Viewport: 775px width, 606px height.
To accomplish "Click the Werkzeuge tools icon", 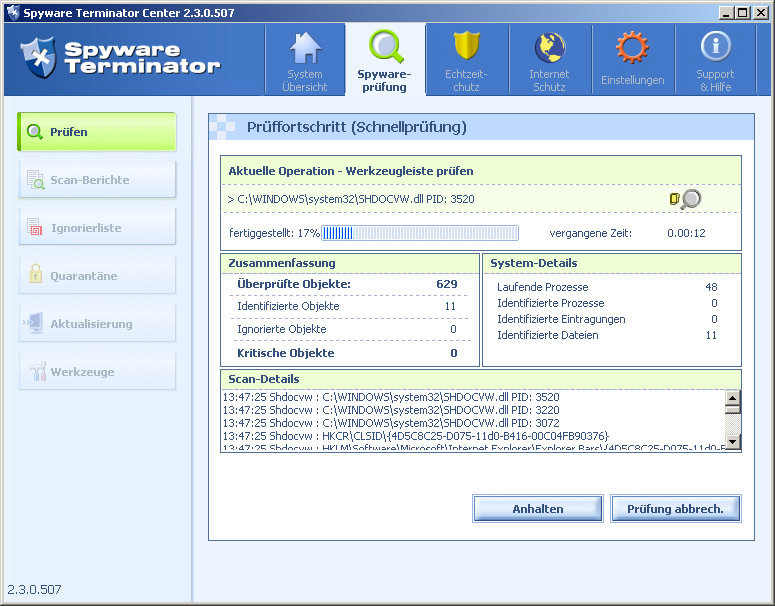I will point(37,371).
